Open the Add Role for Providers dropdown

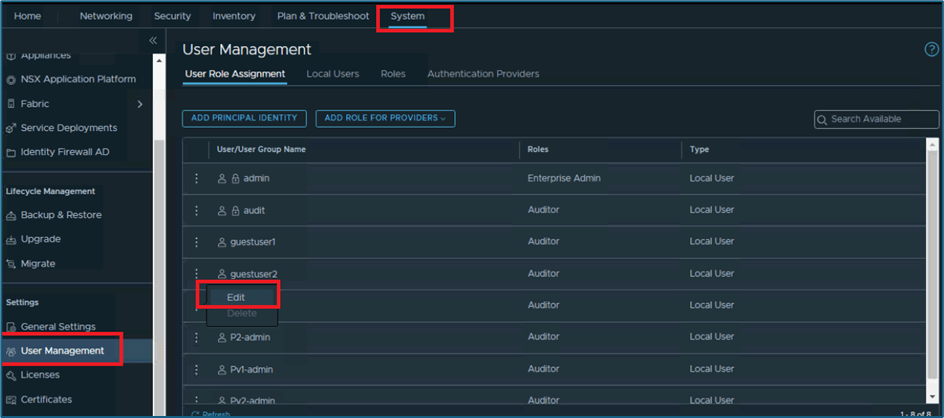[x=385, y=118]
